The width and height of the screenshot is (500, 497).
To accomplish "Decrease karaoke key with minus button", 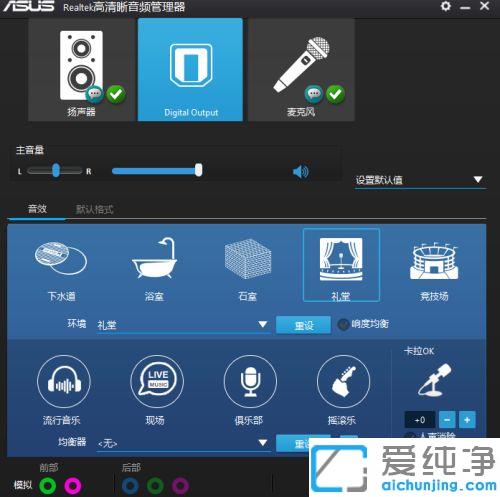I will point(447,420).
